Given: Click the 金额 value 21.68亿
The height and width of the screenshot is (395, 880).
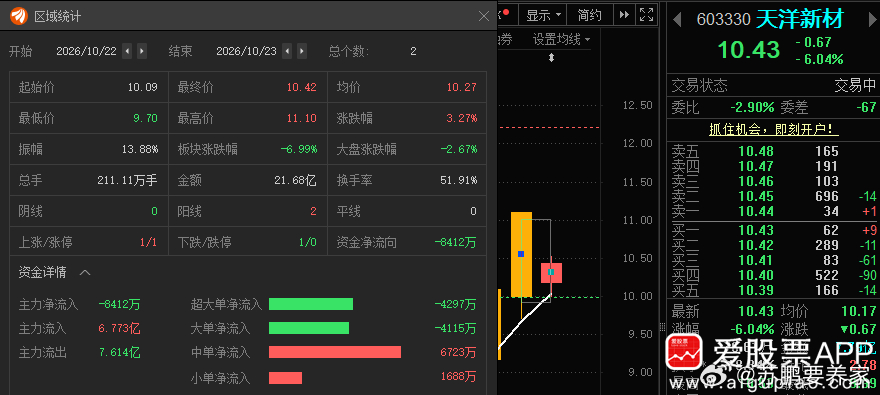Looking at the screenshot, I should click(295, 181).
